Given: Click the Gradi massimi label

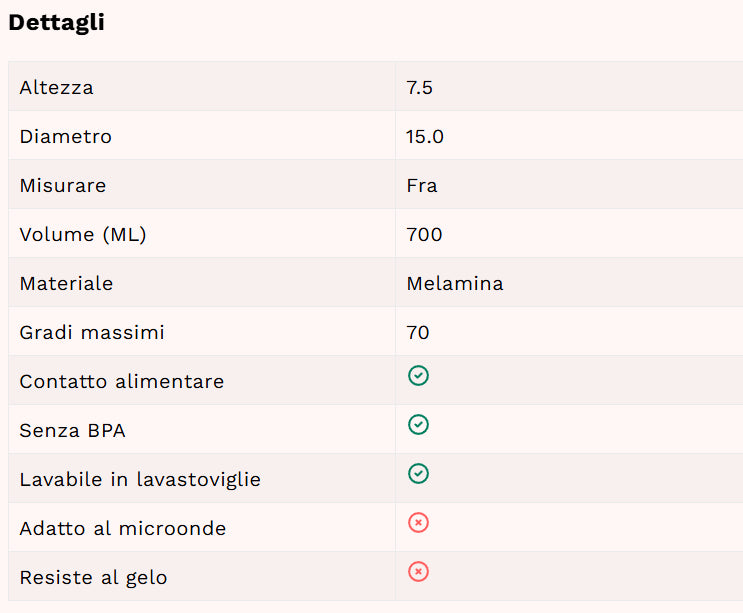Looking at the screenshot, I should [x=92, y=333].
